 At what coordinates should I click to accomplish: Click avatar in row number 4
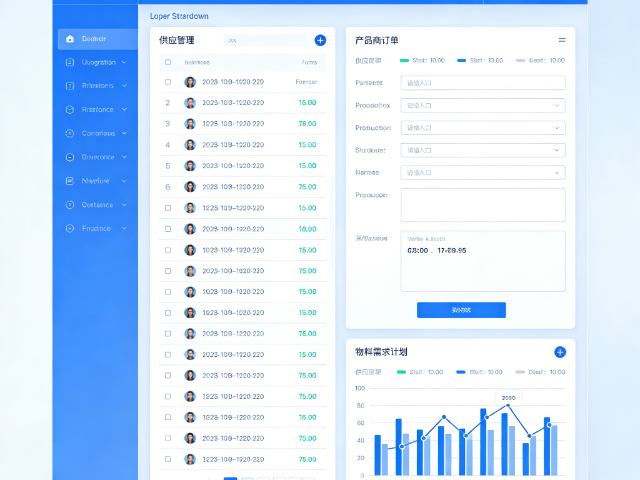point(190,145)
